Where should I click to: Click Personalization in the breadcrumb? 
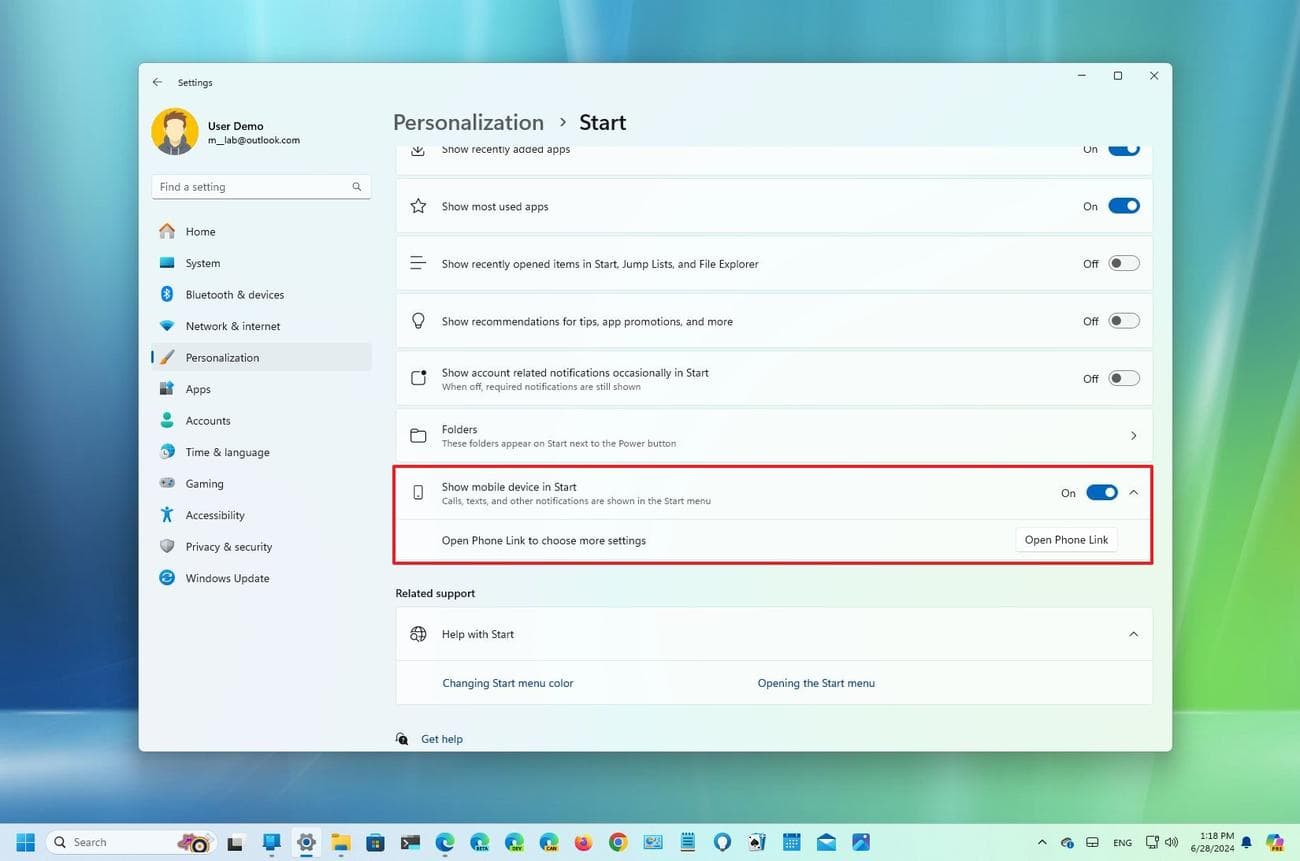(x=468, y=122)
